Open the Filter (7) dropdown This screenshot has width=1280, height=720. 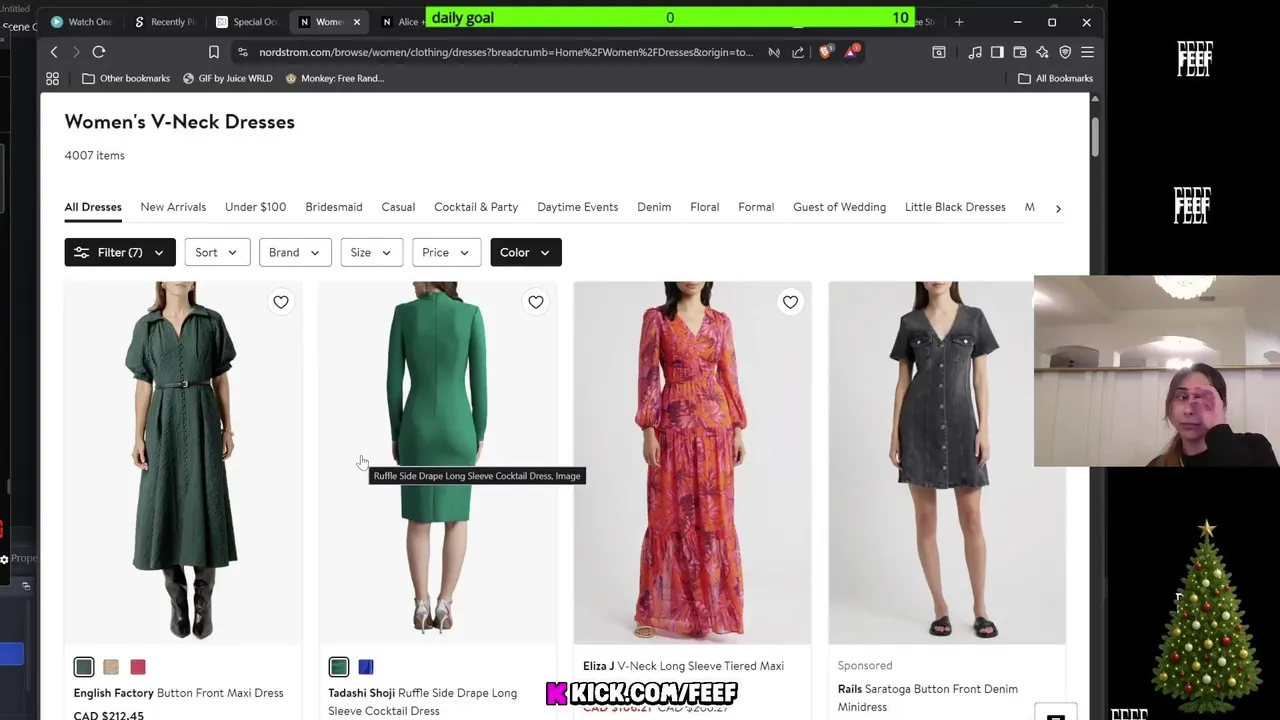point(120,252)
